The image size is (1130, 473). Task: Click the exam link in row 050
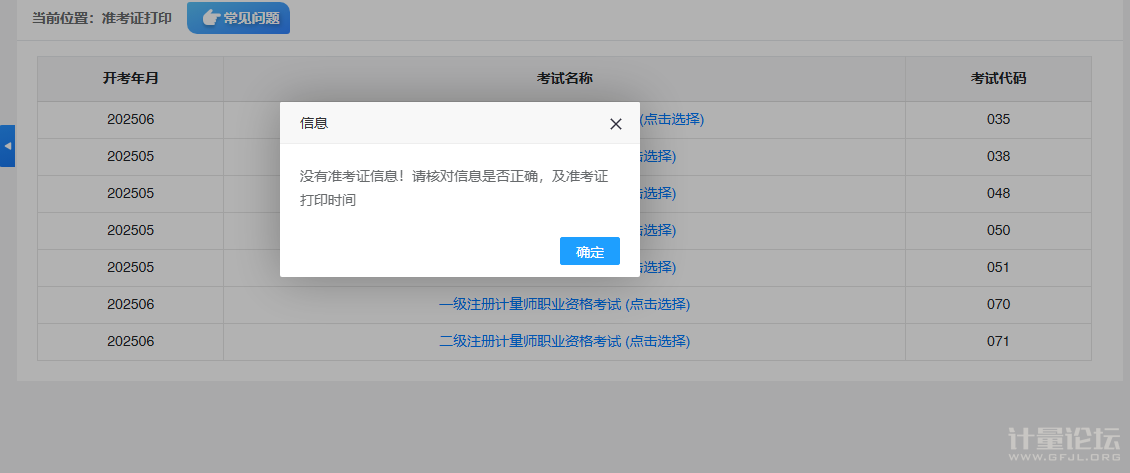coord(657,230)
